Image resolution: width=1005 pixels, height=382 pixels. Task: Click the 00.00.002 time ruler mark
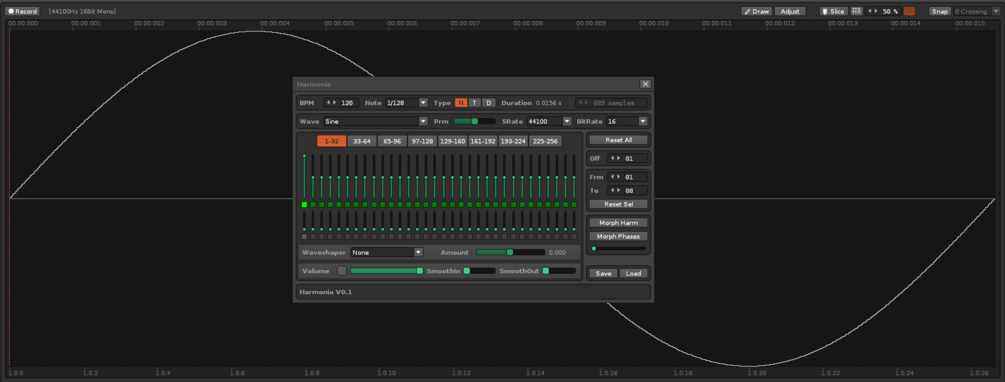tap(149, 23)
